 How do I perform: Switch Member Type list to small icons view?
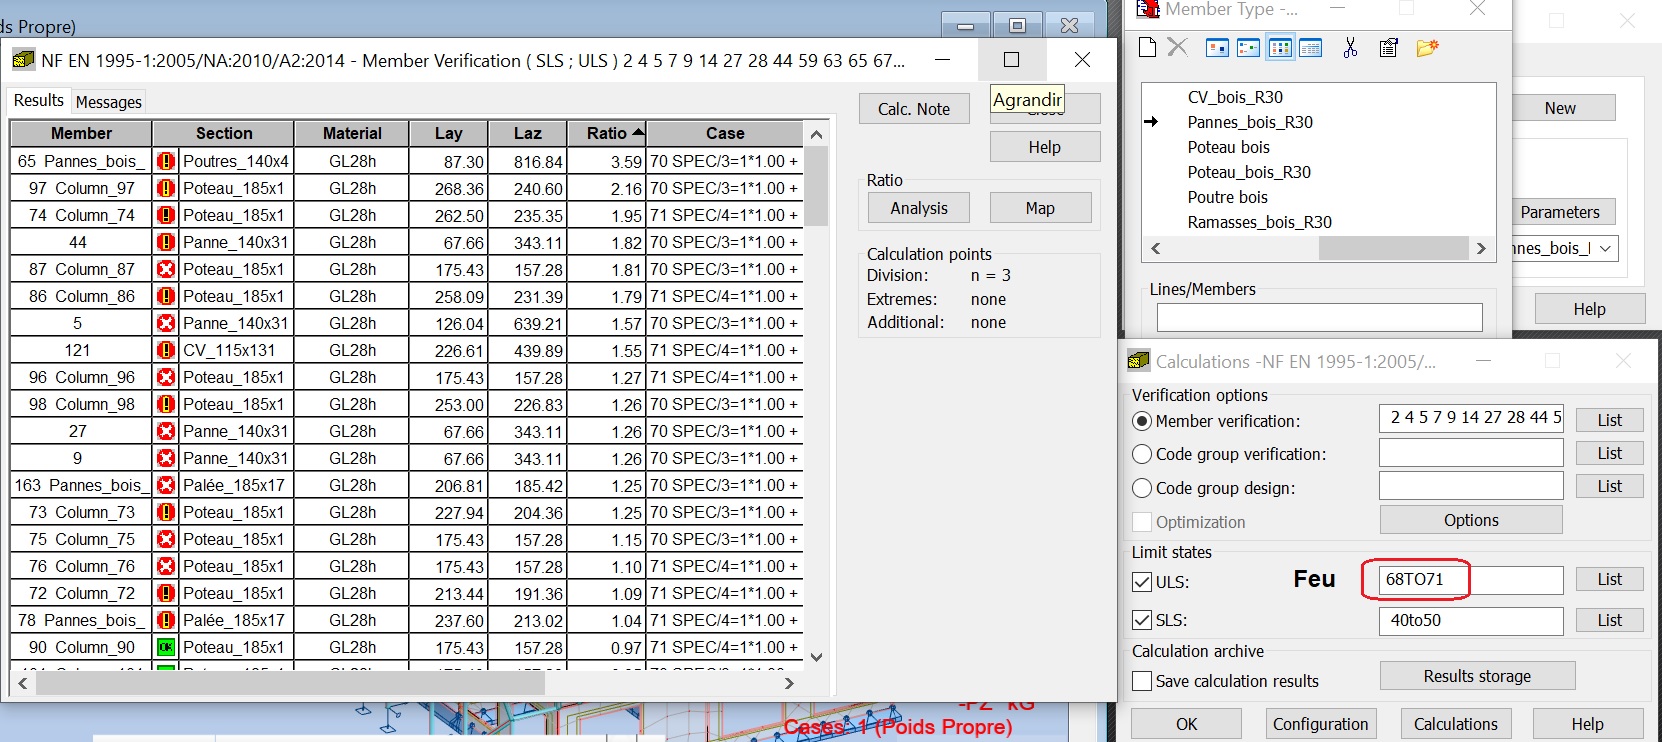point(1248,47)
